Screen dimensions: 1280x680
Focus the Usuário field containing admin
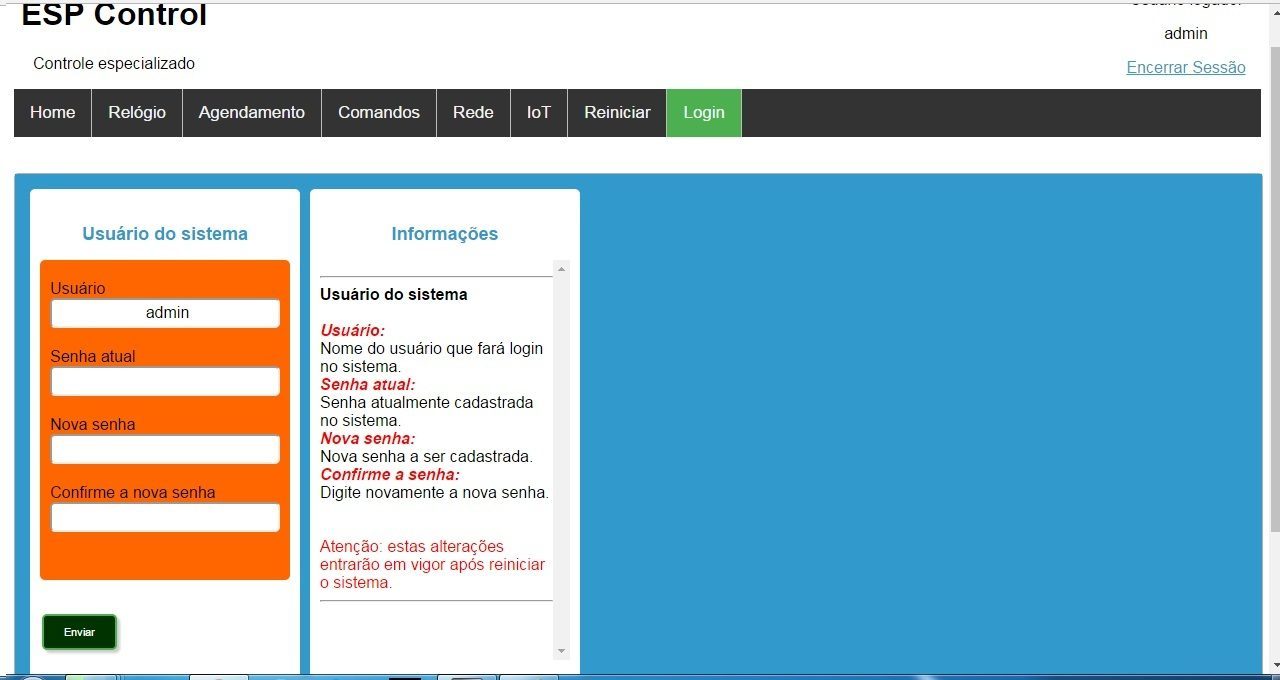click(x=165, y=313)
